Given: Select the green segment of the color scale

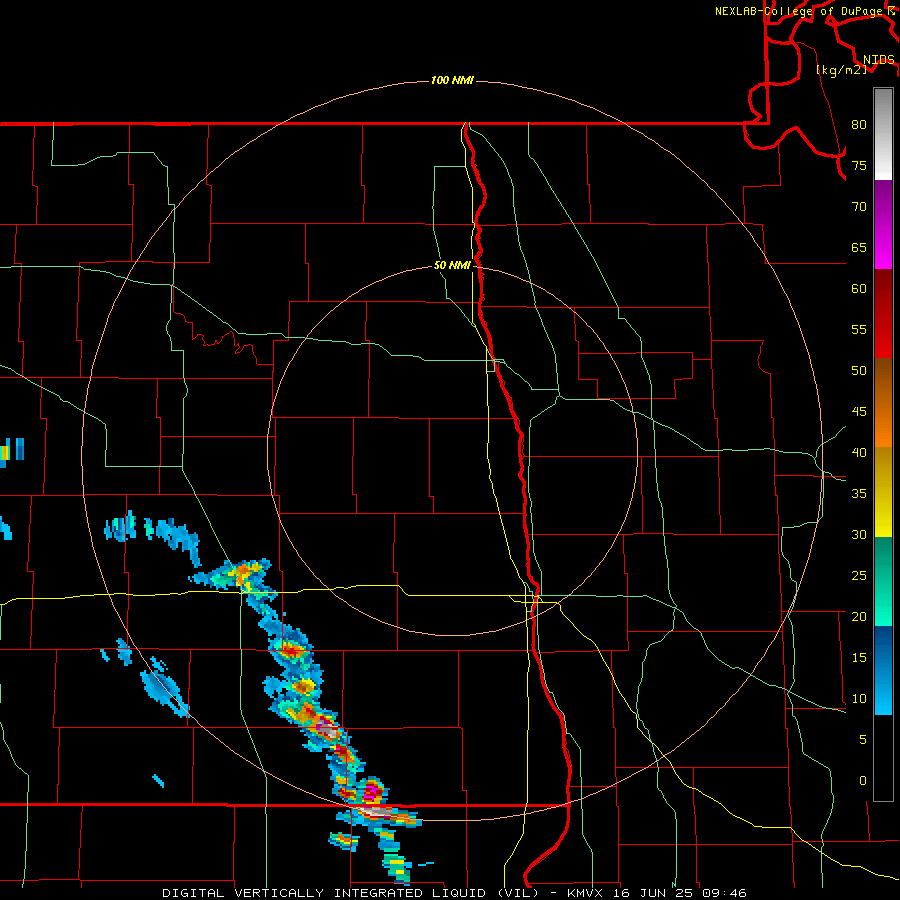Looking at the screenshot, I should [883, 581].
